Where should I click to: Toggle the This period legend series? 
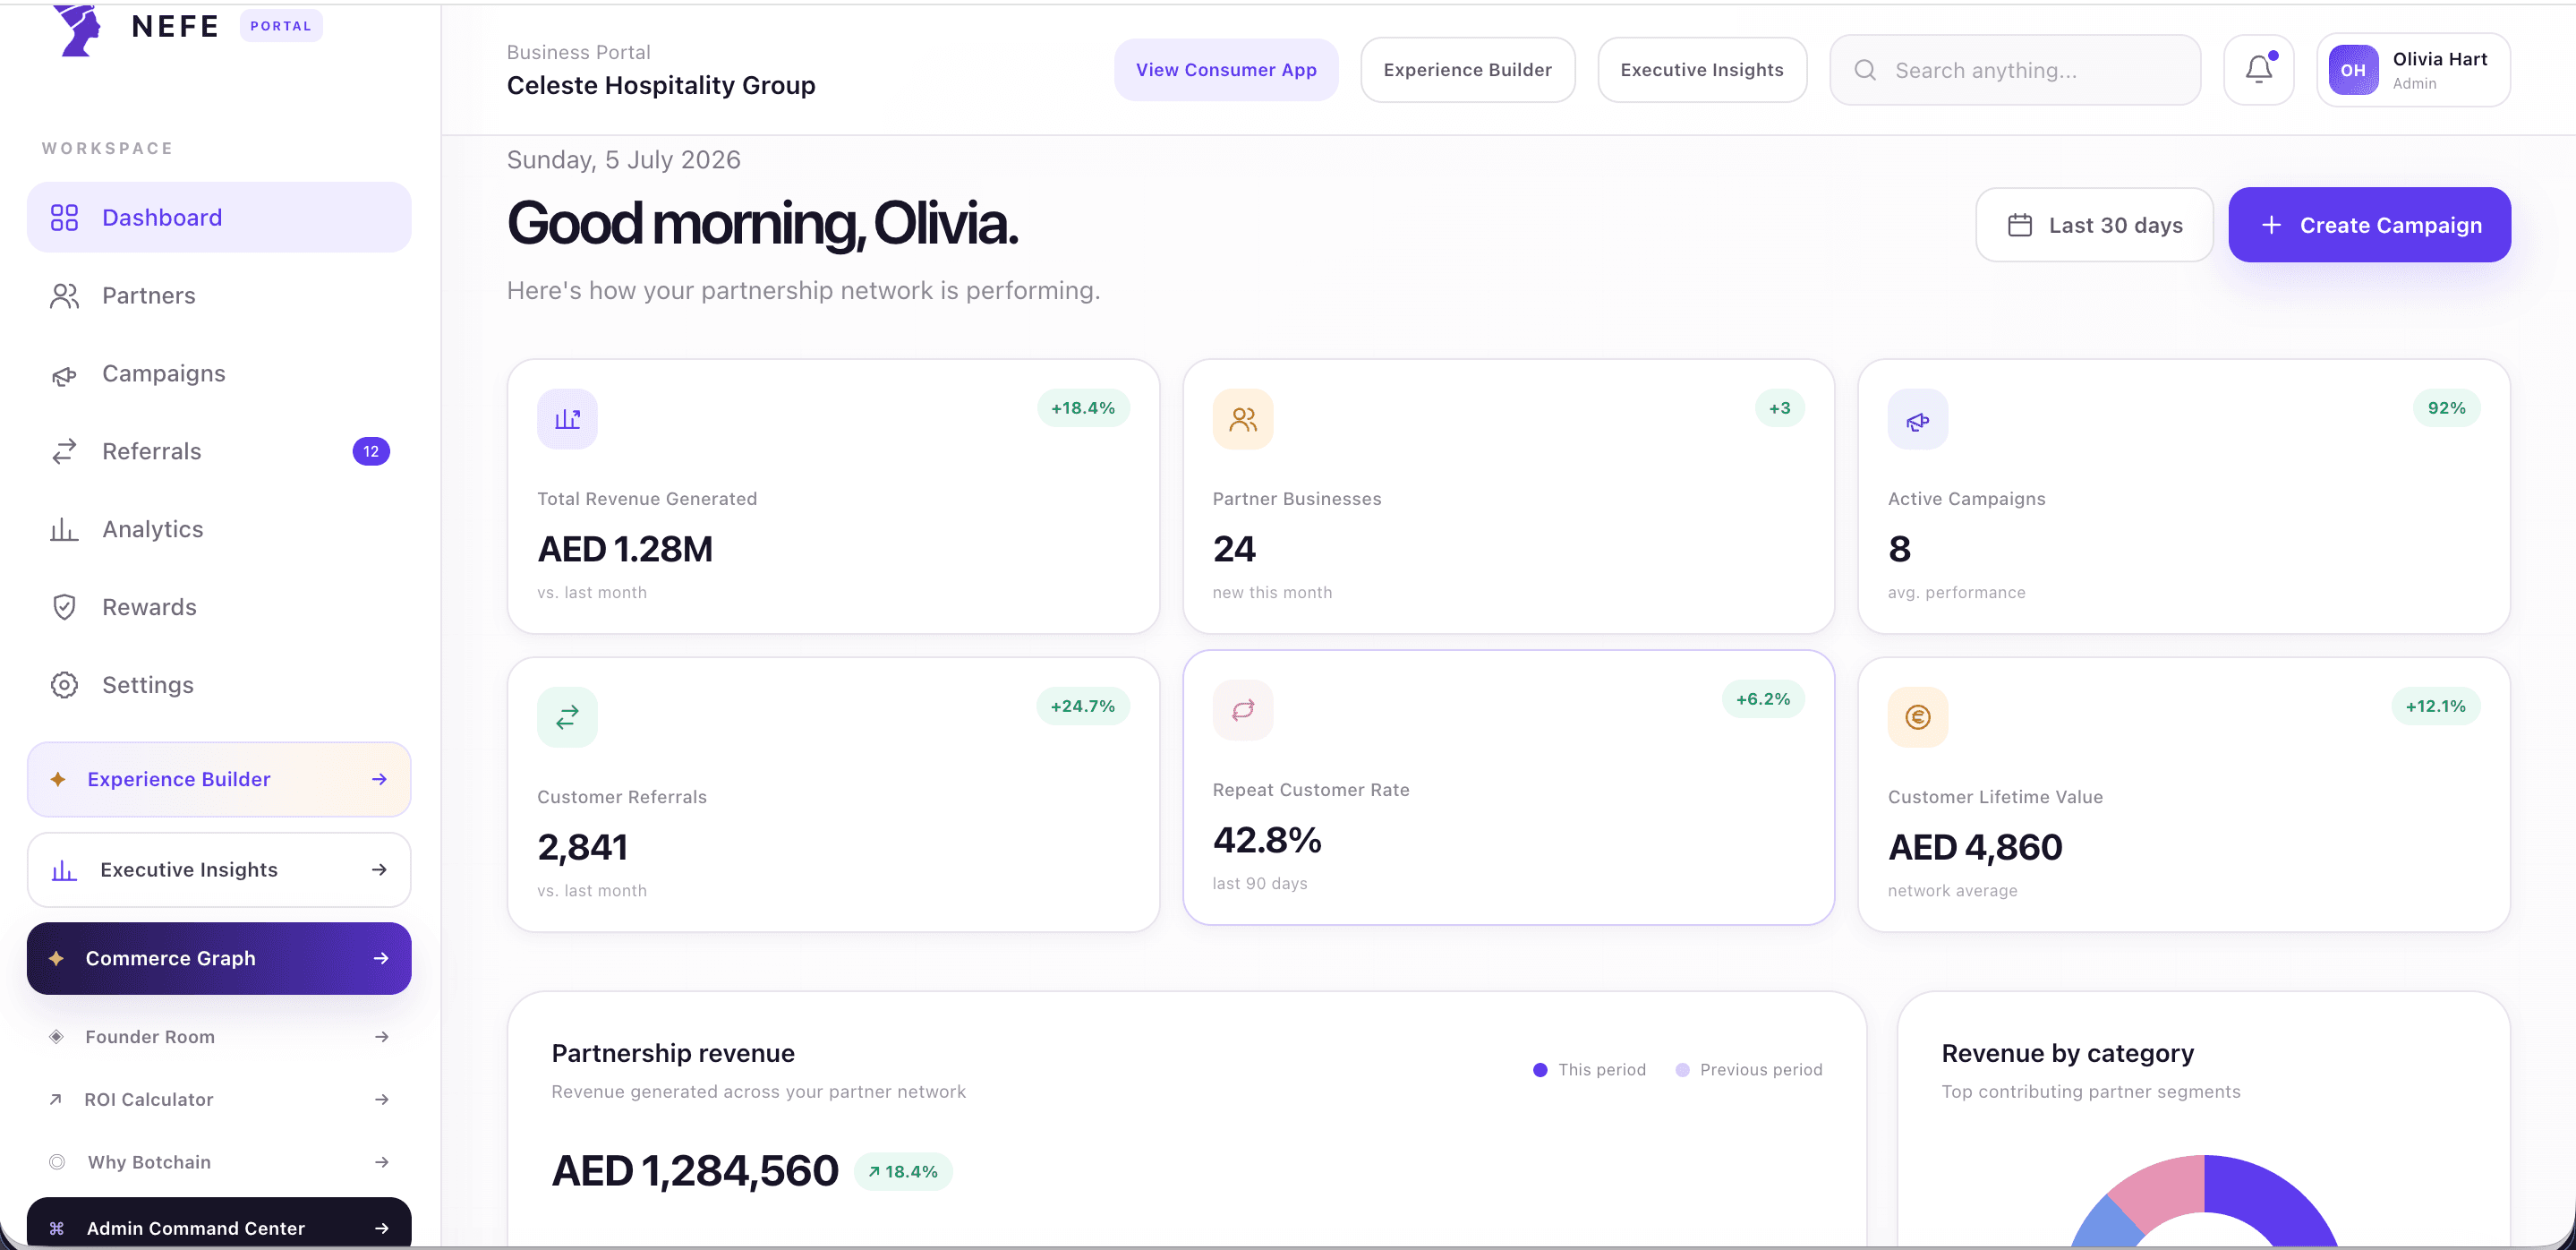pos(1589,1070)
